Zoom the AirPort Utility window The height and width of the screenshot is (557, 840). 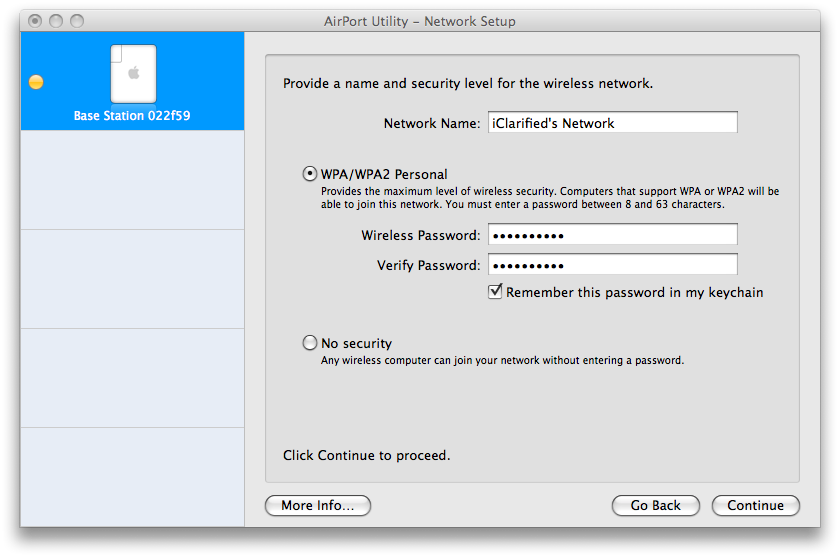click(x=77, y=21)
